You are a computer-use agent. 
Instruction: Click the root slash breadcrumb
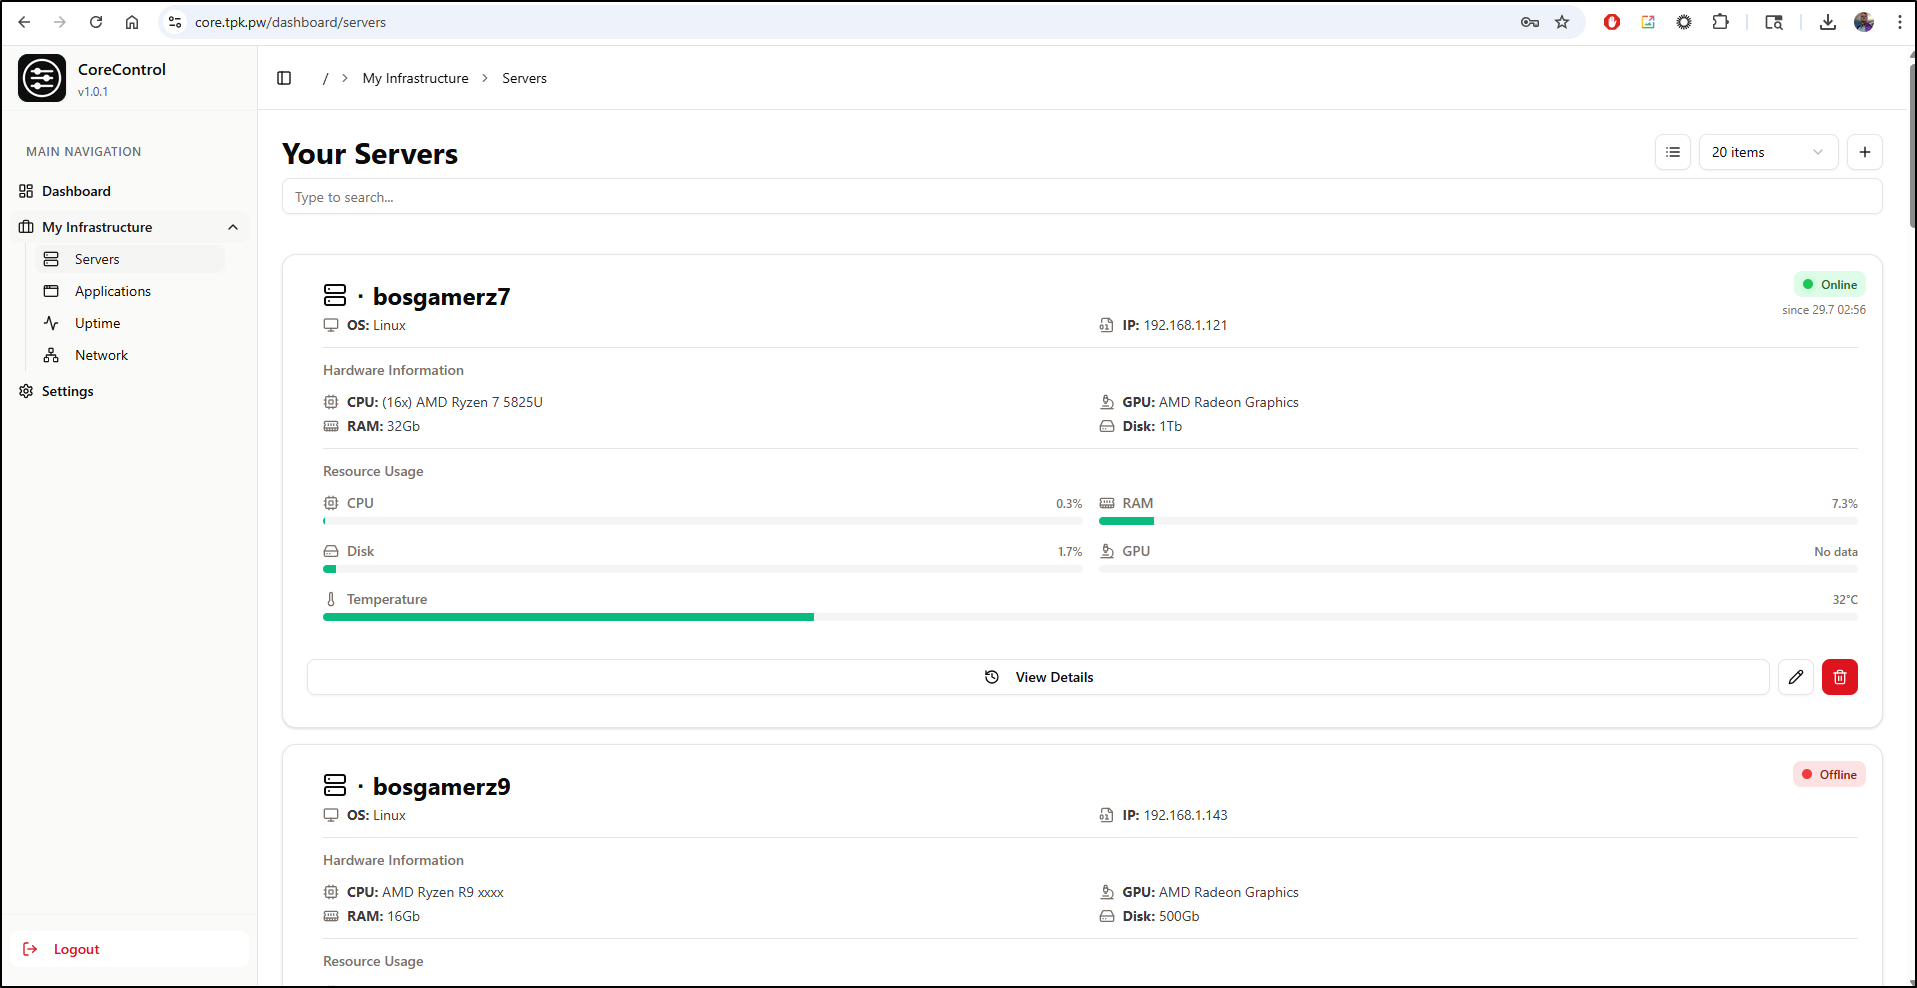[x=325, y=78]
